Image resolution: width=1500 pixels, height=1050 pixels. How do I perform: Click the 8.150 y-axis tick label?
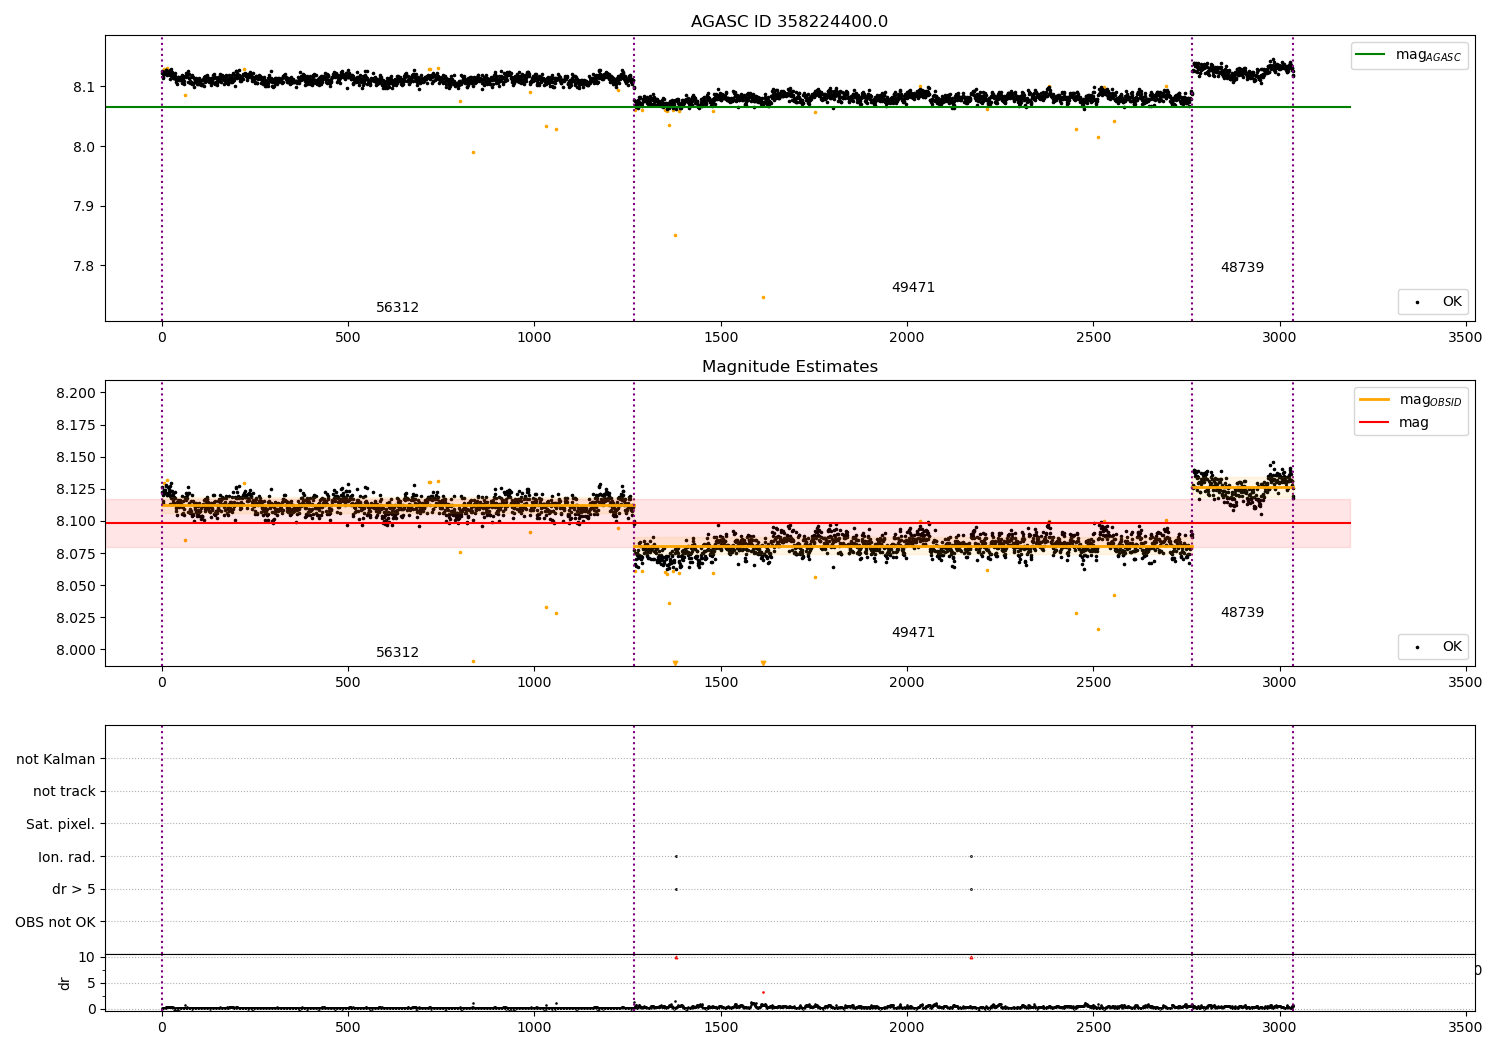tap(76, 457)
